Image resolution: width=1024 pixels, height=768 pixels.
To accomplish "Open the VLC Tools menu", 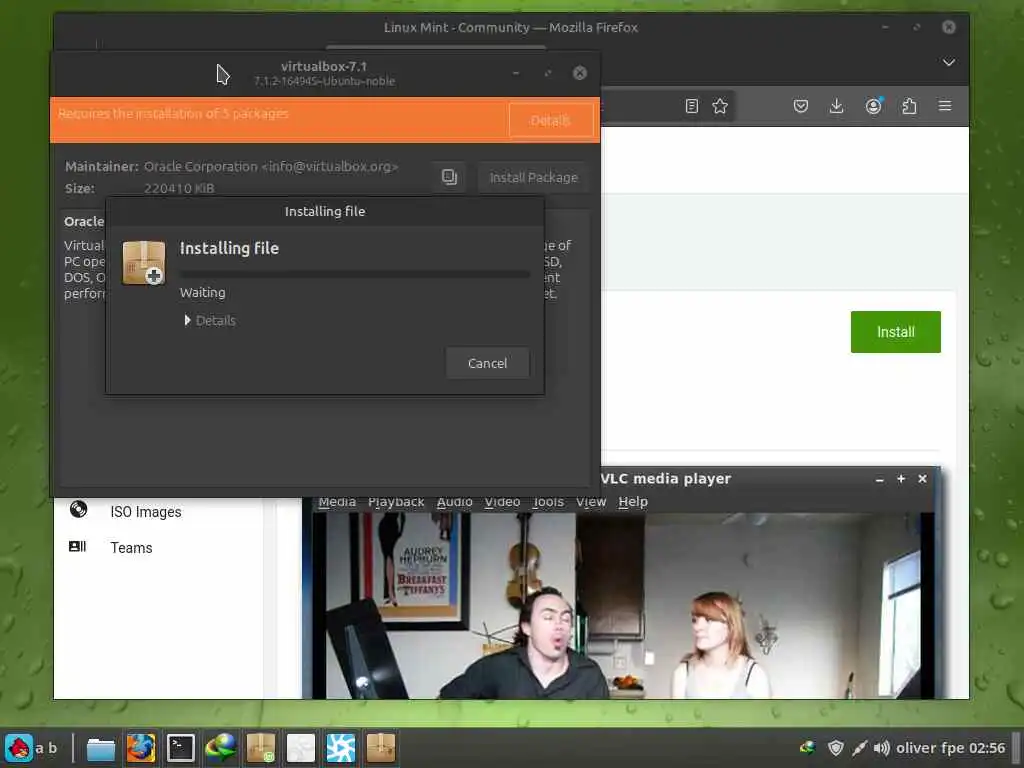I will click(x=548, y=502).
